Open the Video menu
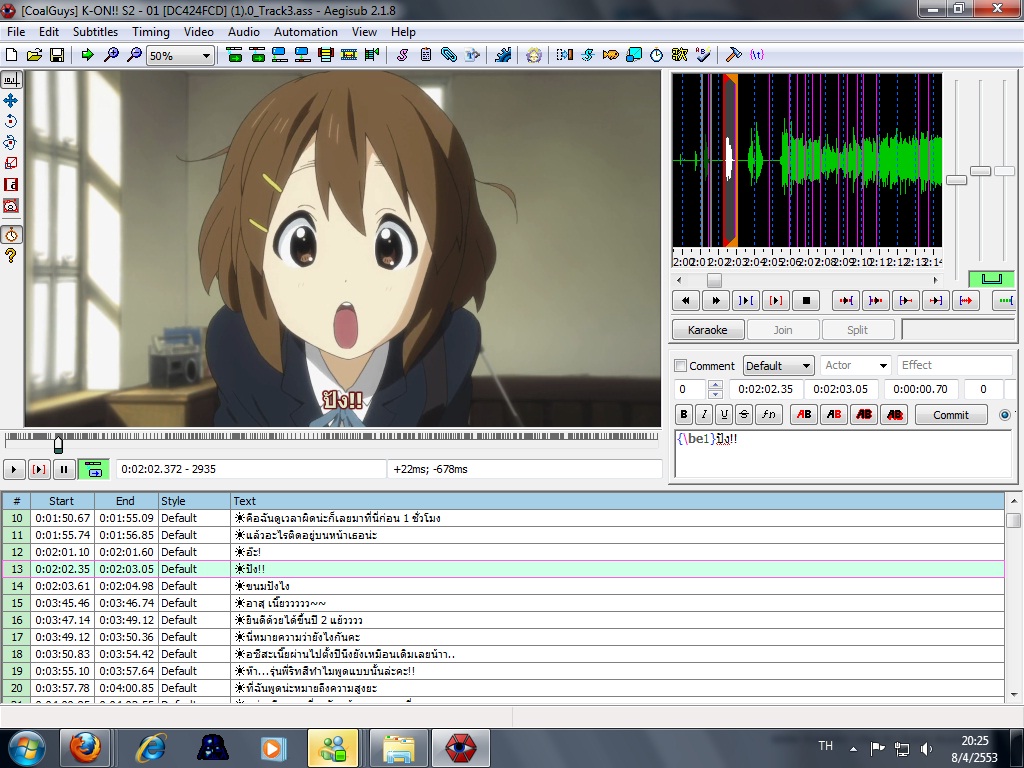 coord(199,31)
